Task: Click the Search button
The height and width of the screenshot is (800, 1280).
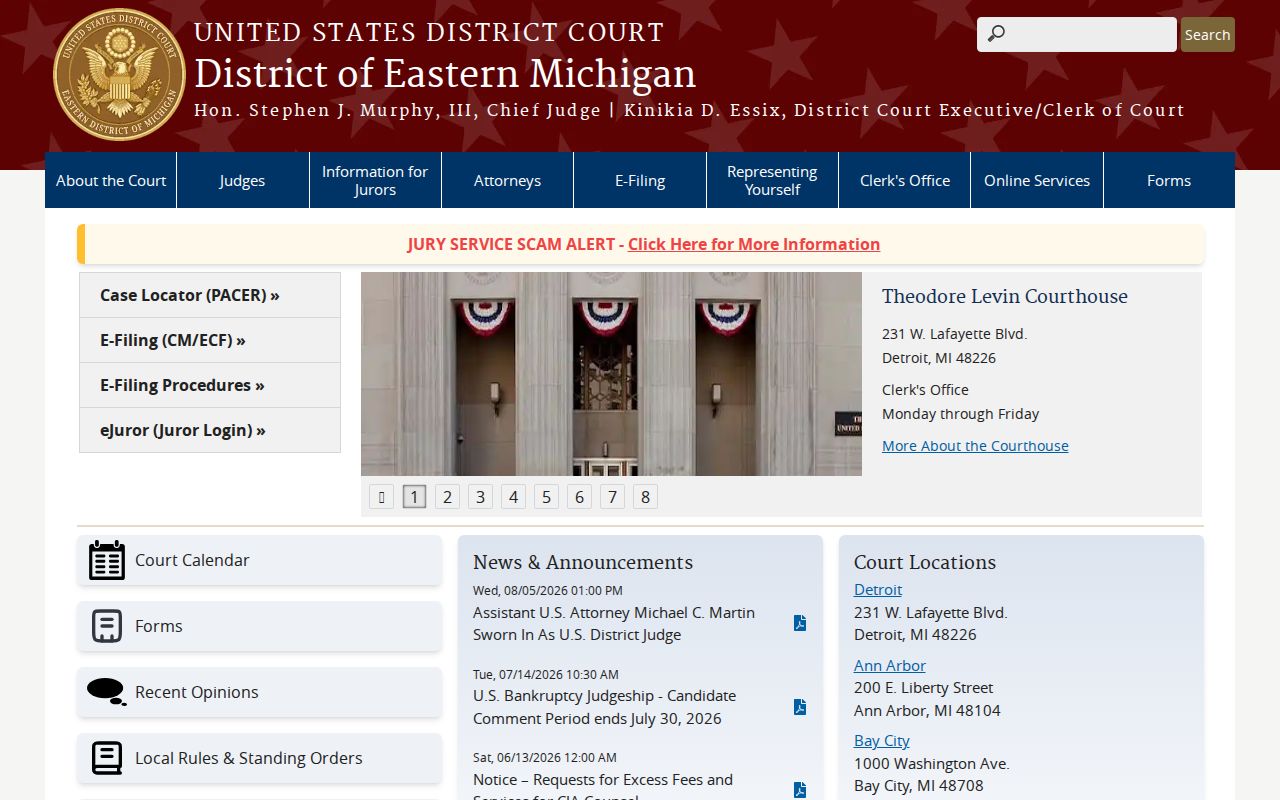Action: click(x=1207, y=34)
